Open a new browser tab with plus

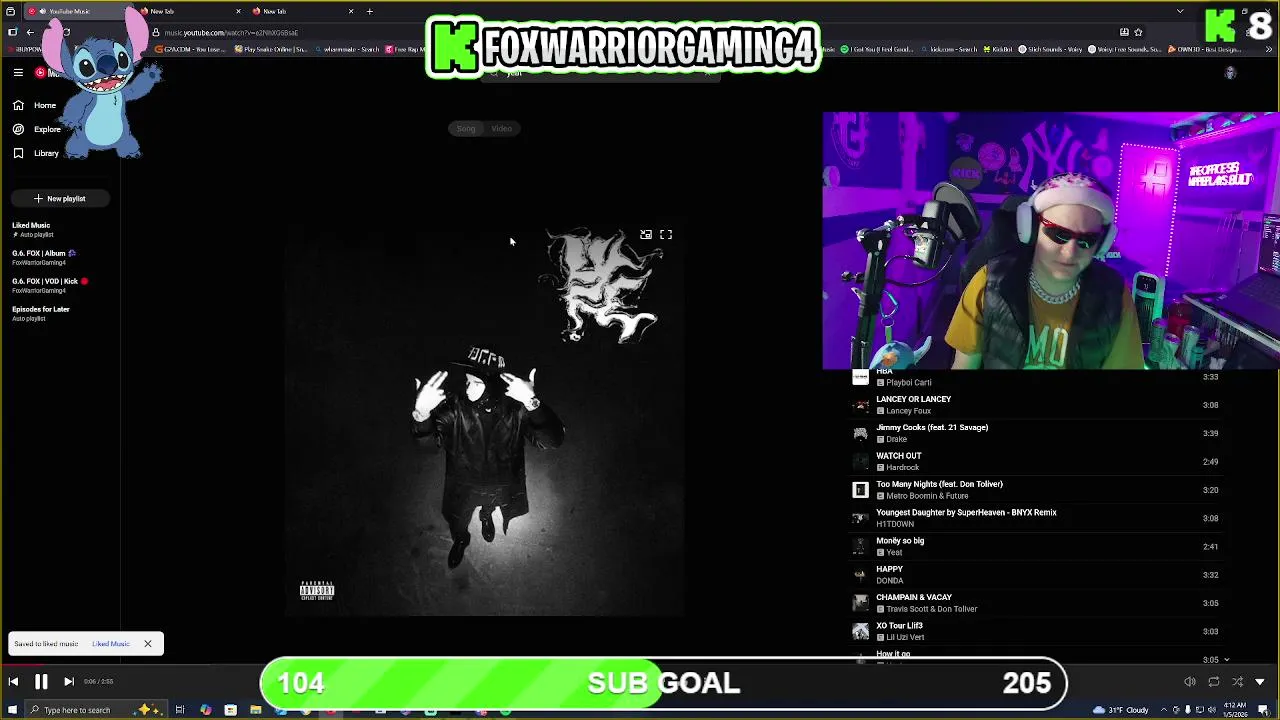(x=370, y=11)
